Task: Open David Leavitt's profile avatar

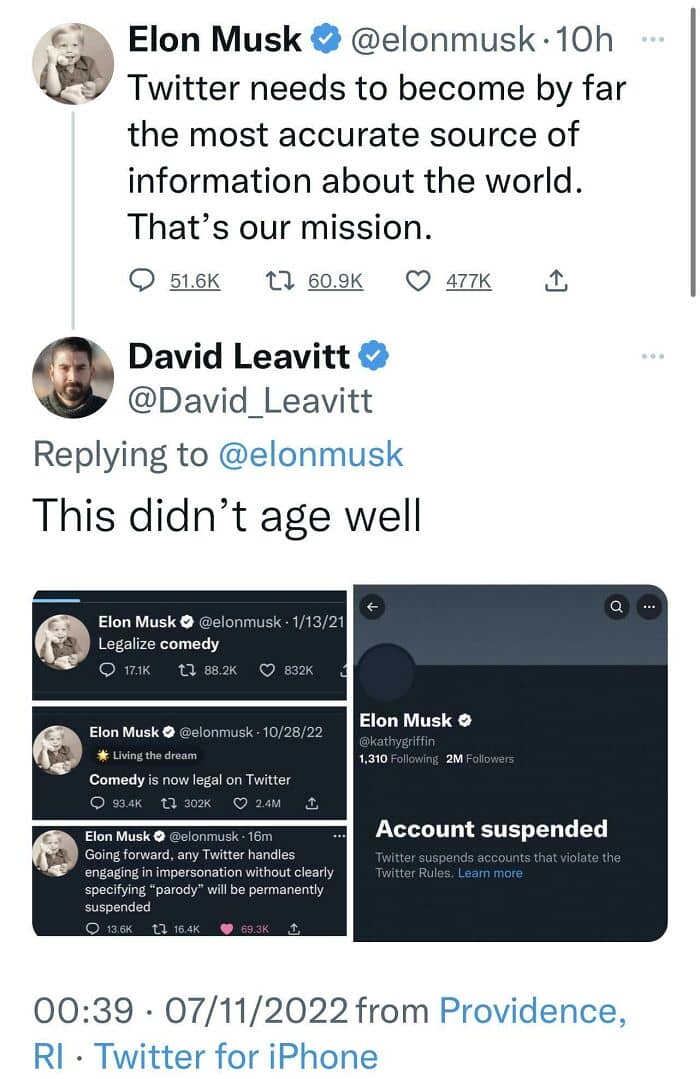Action: point(72,377)
